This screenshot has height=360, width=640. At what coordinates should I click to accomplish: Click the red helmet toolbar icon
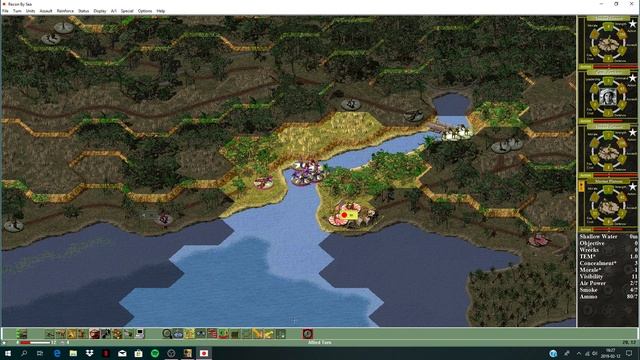[94, 334]
